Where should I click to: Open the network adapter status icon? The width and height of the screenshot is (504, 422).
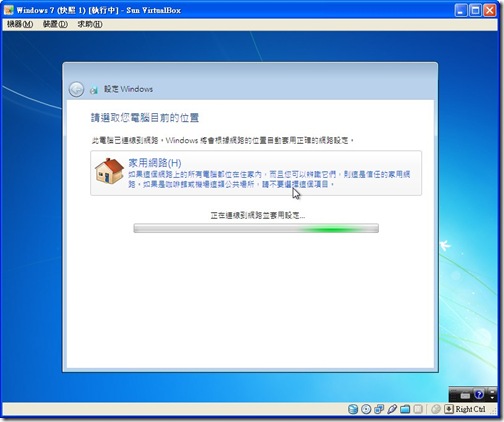379,409
